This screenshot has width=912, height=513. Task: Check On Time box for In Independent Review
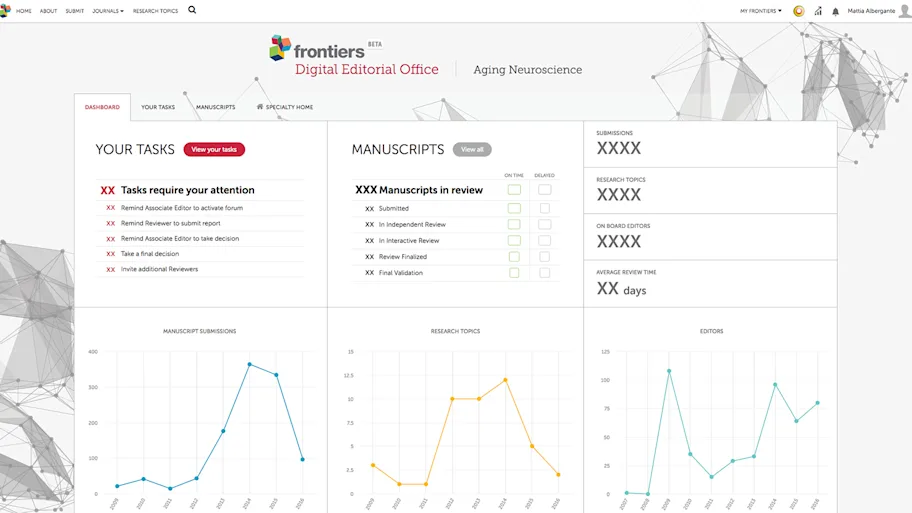[514, 225]
